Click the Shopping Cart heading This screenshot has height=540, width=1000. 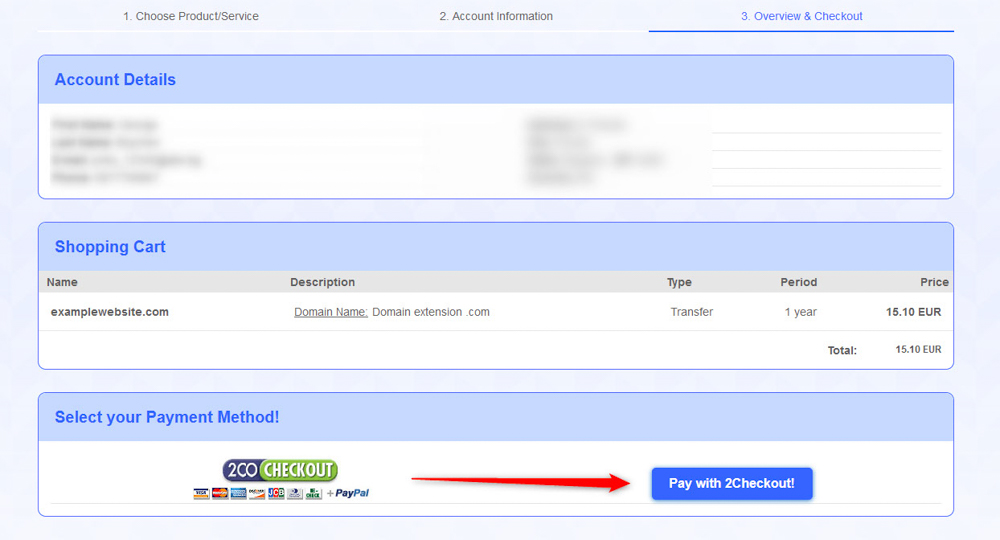(x=110, y=247)
